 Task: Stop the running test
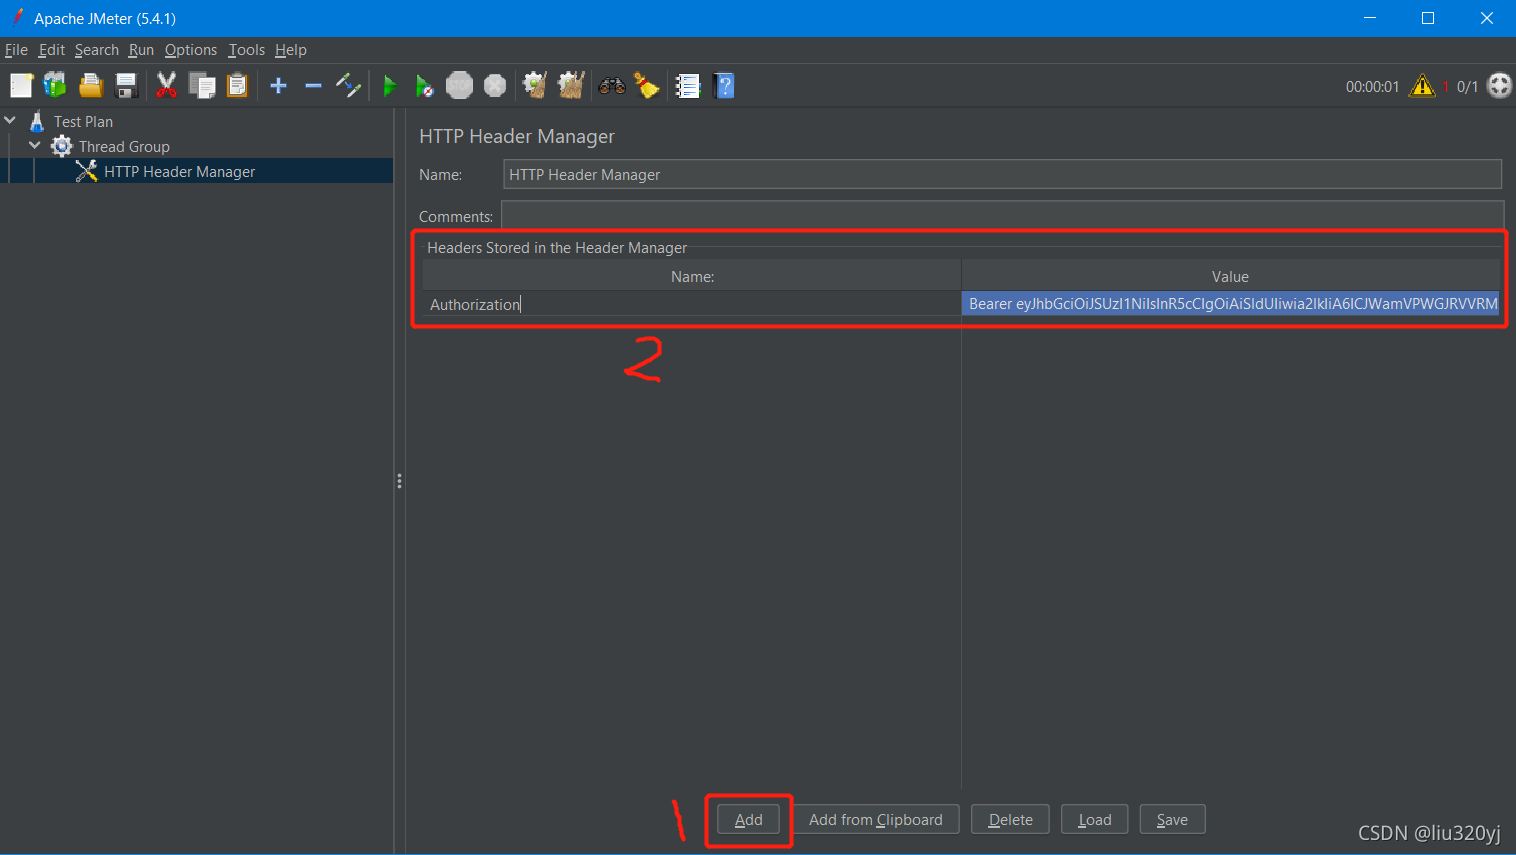(459, 86)
